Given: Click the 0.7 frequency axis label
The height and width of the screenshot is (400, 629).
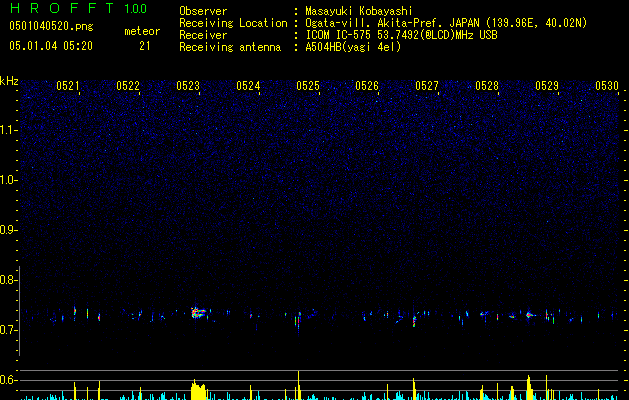Looking at the screenshot, I should click(x=8, y=330).
